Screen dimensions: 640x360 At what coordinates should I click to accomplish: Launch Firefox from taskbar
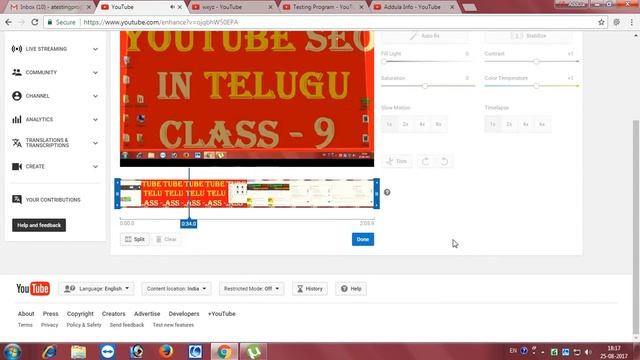point(166,351)
